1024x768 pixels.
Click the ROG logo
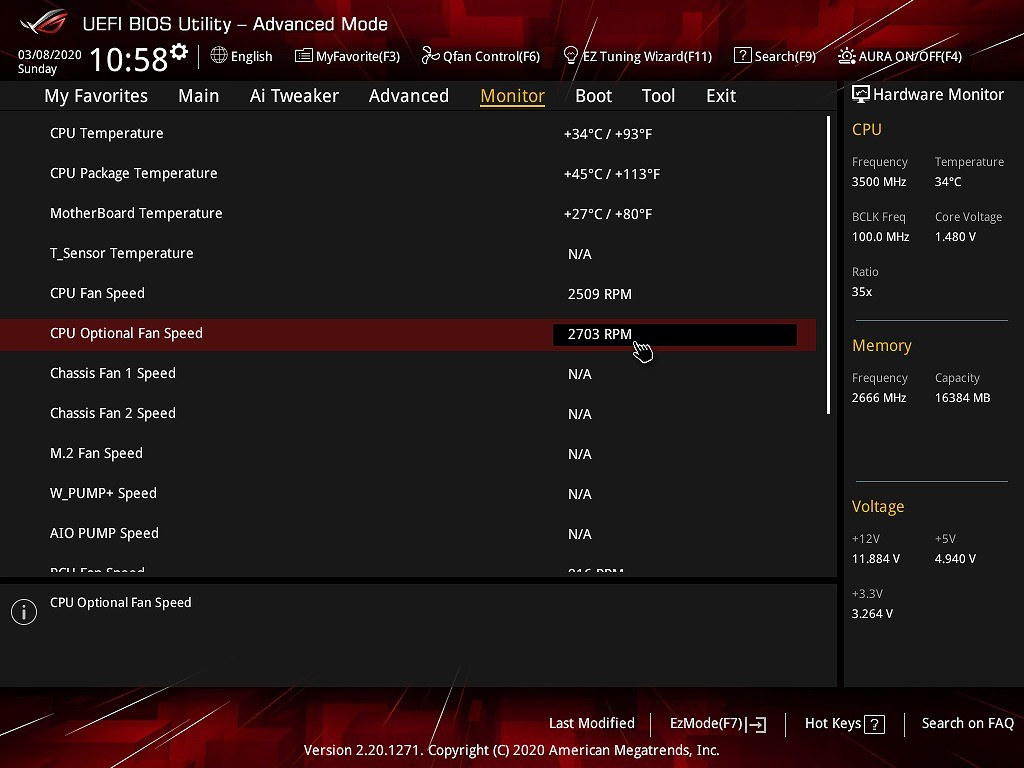[x=44, y=22]
